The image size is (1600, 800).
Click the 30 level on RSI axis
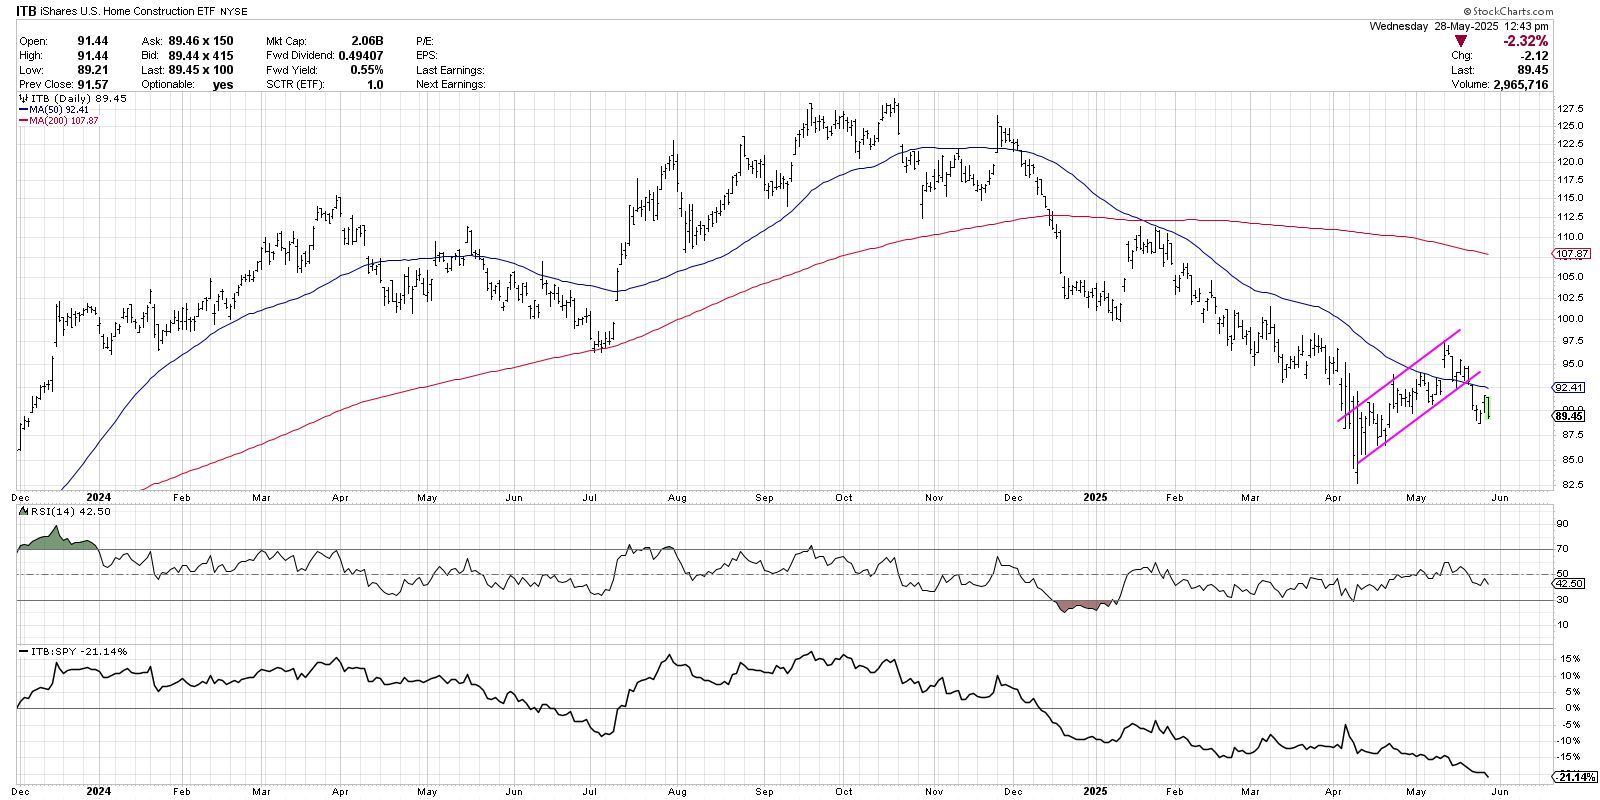[x=1564, y=600]
